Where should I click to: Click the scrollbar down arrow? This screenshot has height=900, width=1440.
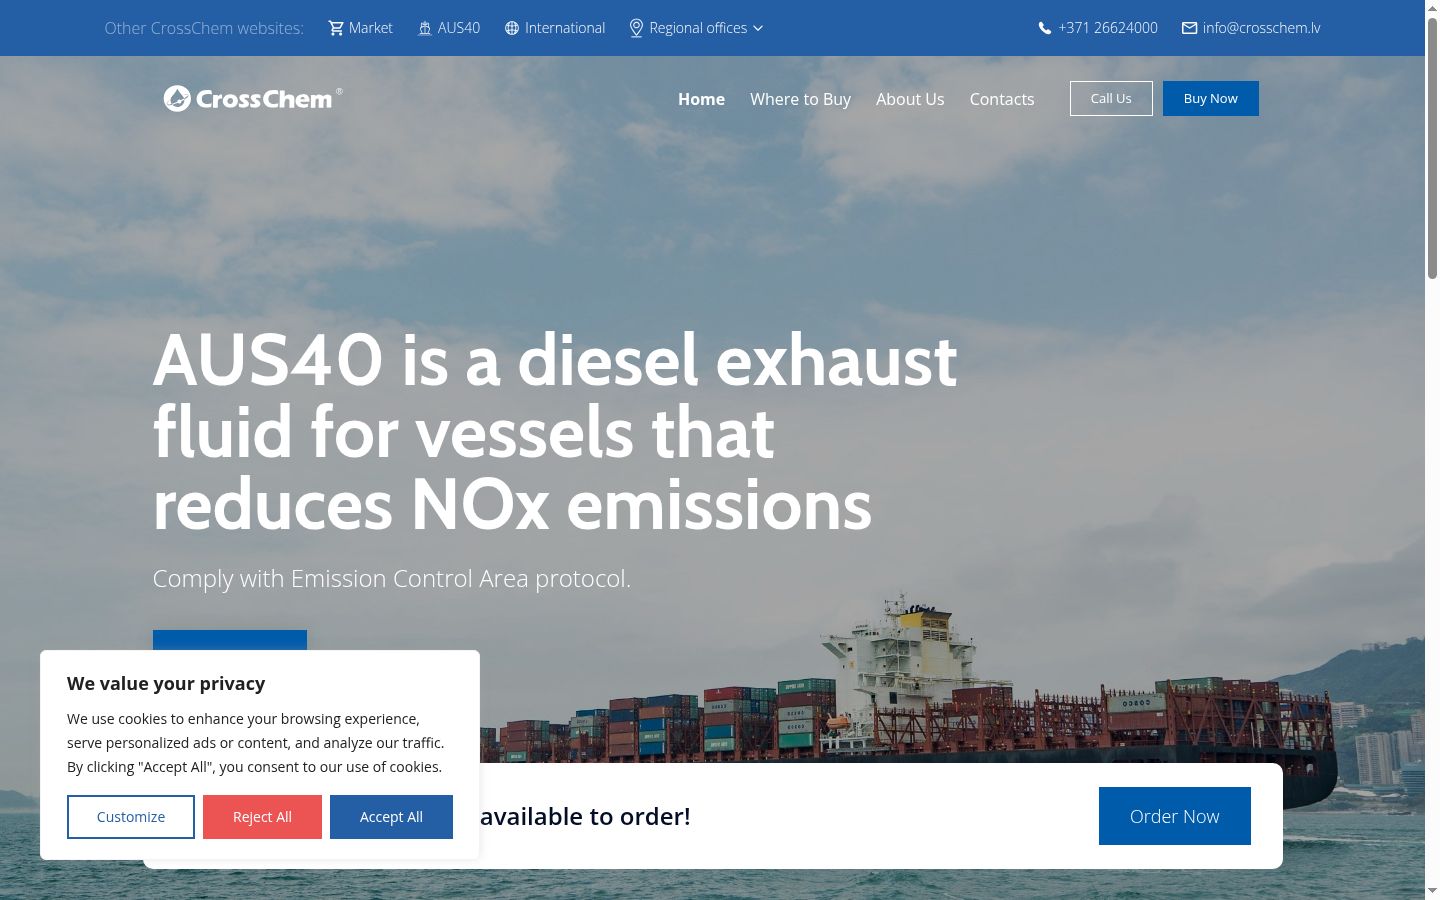click(1432, 891)
